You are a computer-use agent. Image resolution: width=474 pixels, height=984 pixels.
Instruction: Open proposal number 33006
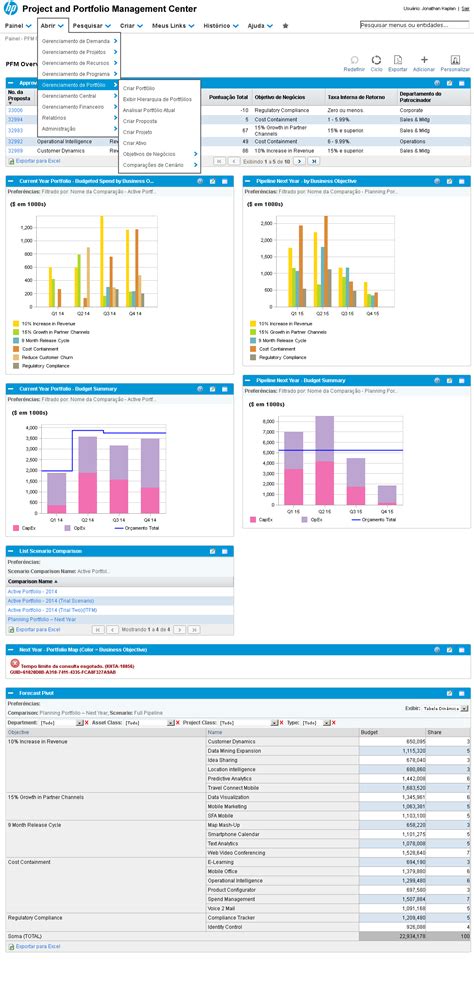coord(15,110)
